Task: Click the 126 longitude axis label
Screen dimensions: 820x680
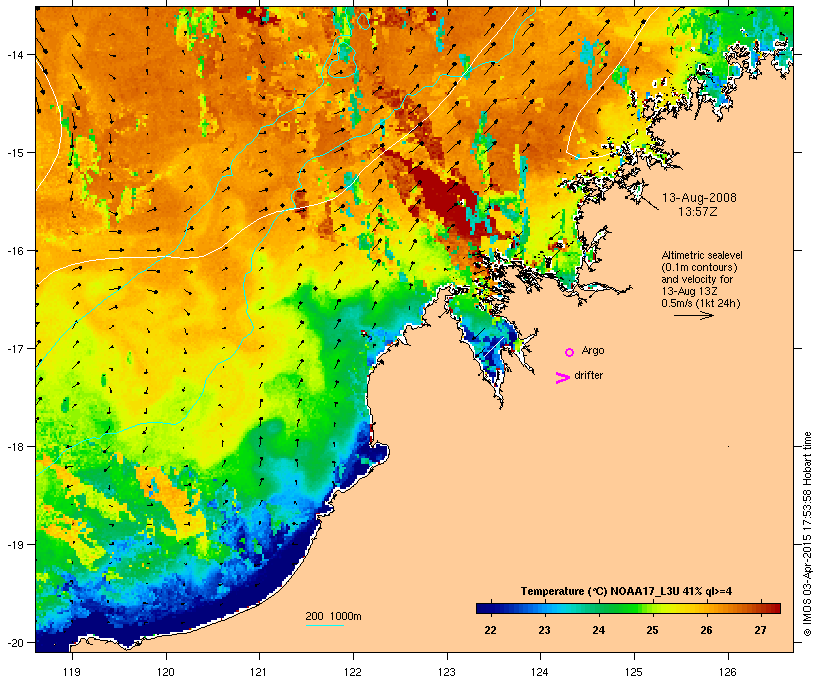Action: [727, 672]
